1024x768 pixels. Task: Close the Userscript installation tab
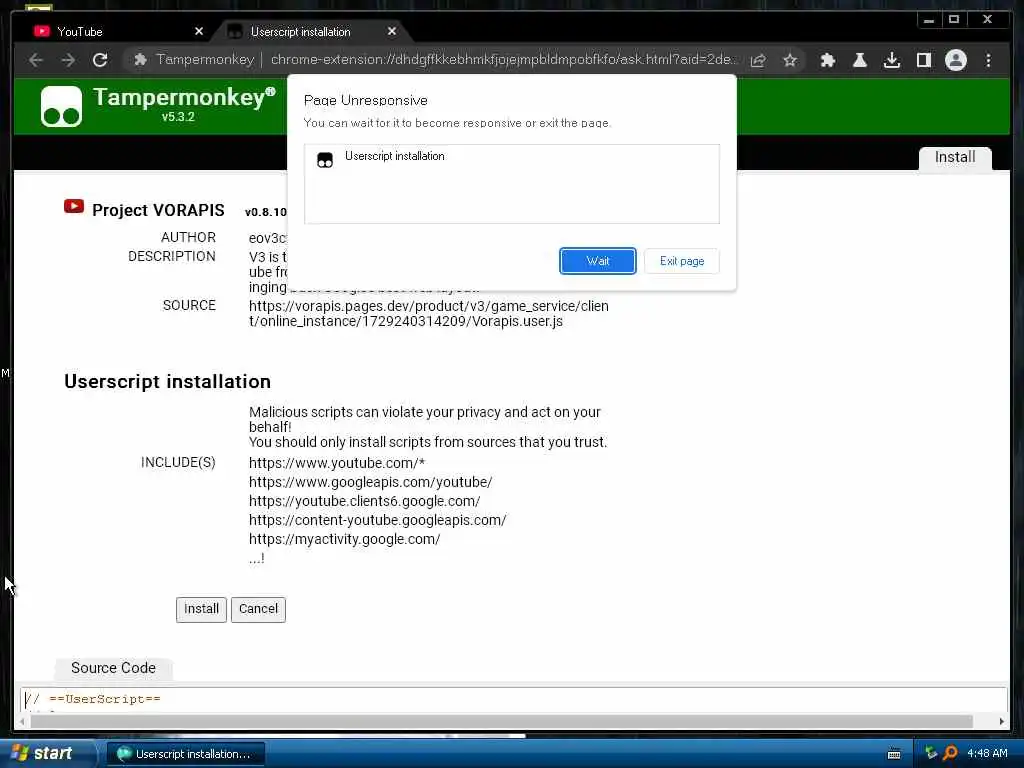click(x=392, y=31)
